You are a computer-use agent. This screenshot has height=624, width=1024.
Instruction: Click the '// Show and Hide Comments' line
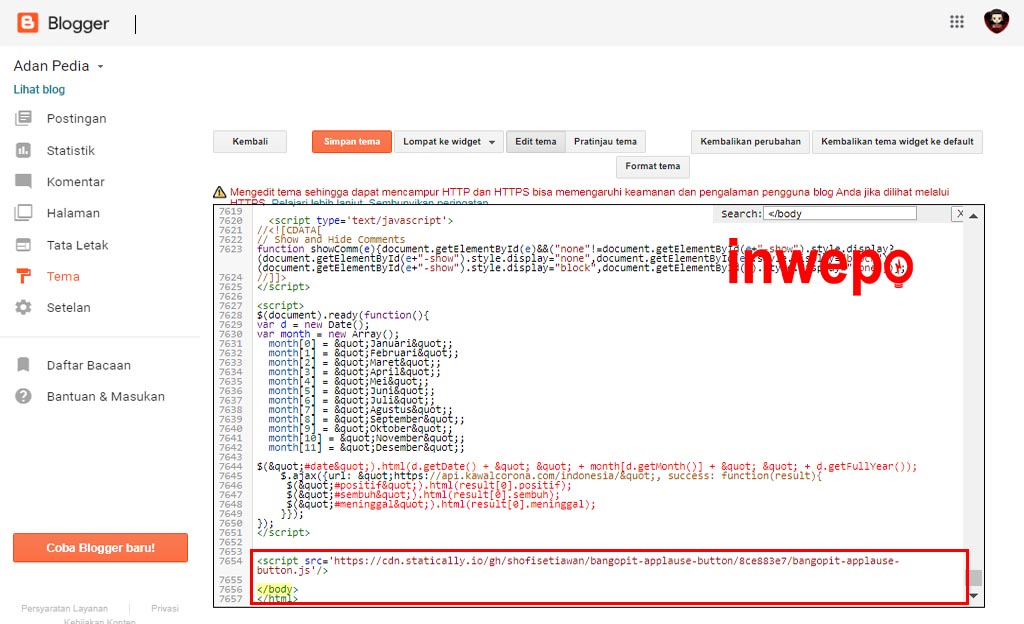[x=330, y=240]
